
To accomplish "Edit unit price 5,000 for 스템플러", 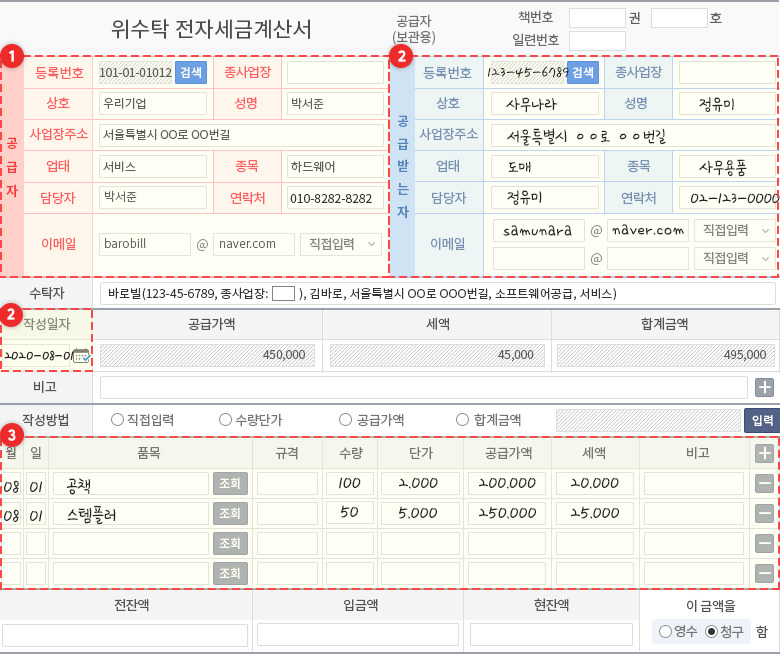I will [420, 513].
